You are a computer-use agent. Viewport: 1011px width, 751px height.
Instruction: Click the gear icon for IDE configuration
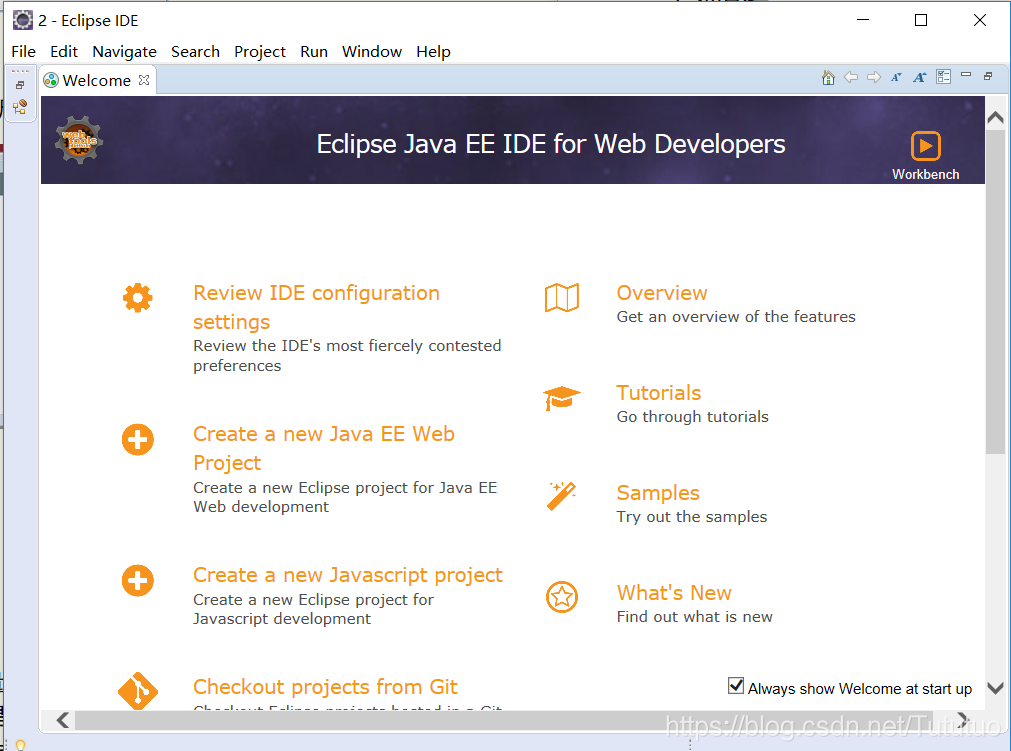click(137, 298)
